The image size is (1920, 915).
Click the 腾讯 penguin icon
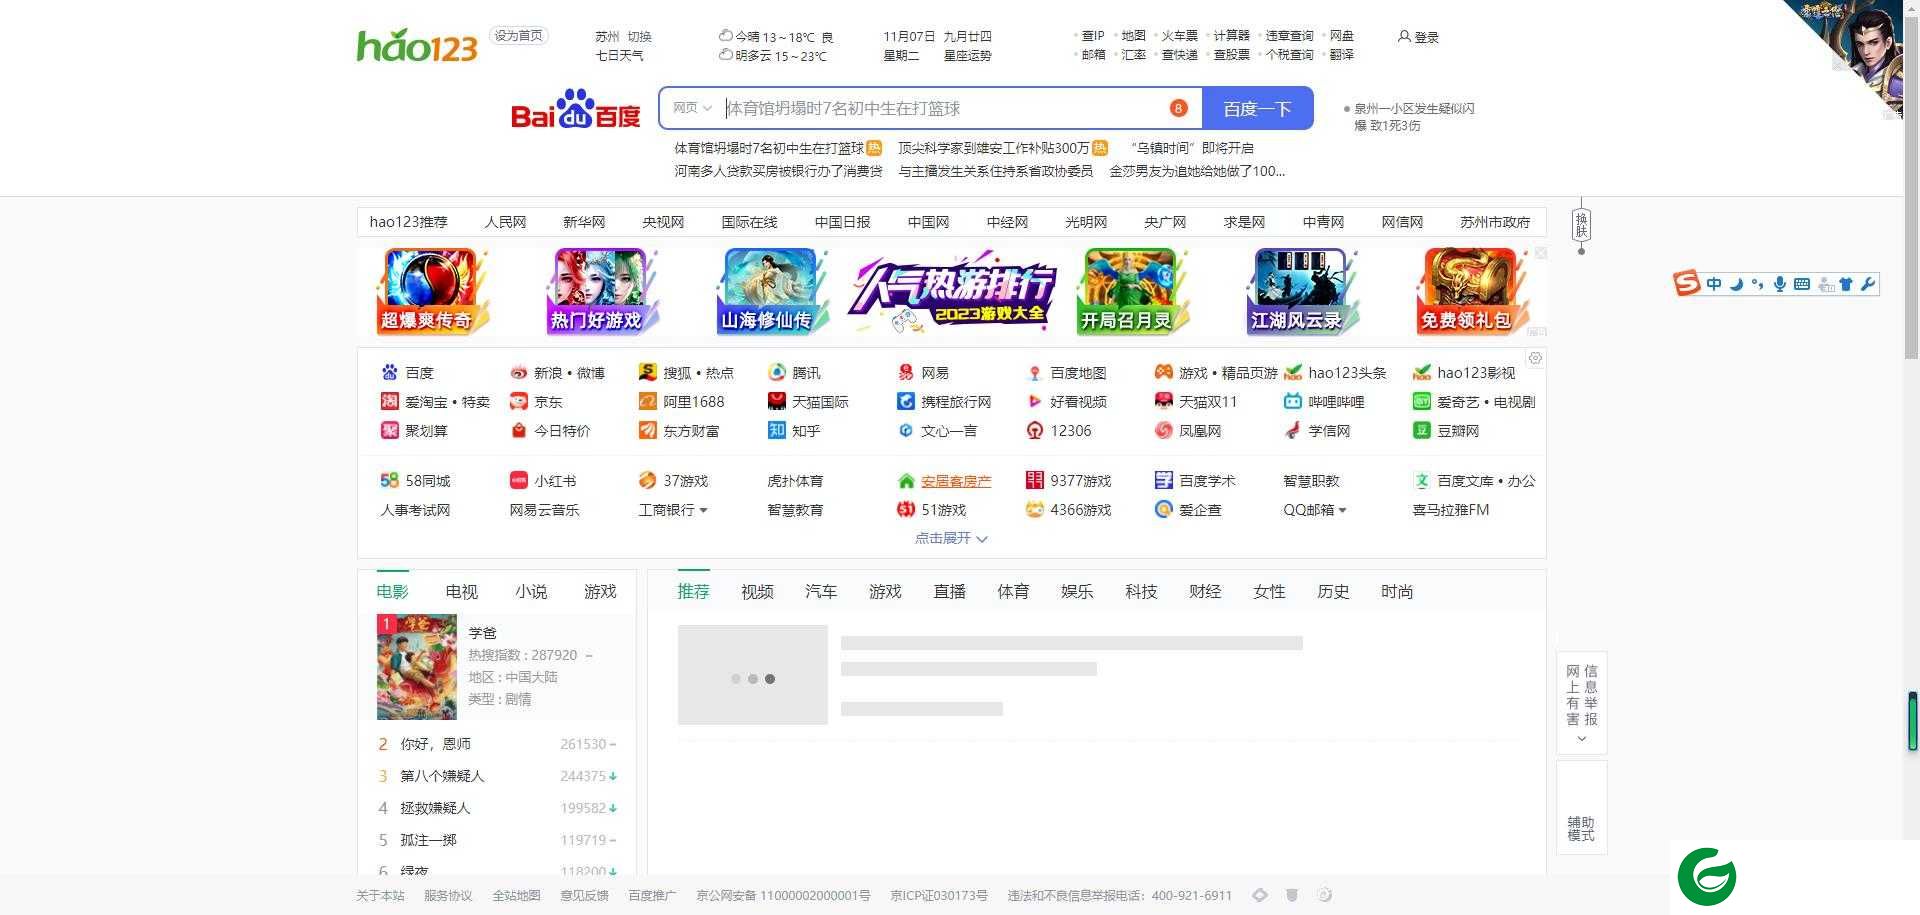click(x=776, y=372)
